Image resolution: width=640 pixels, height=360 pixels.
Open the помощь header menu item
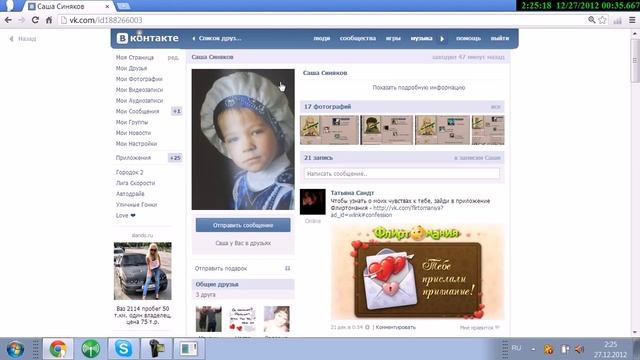(x=468, y=38)
